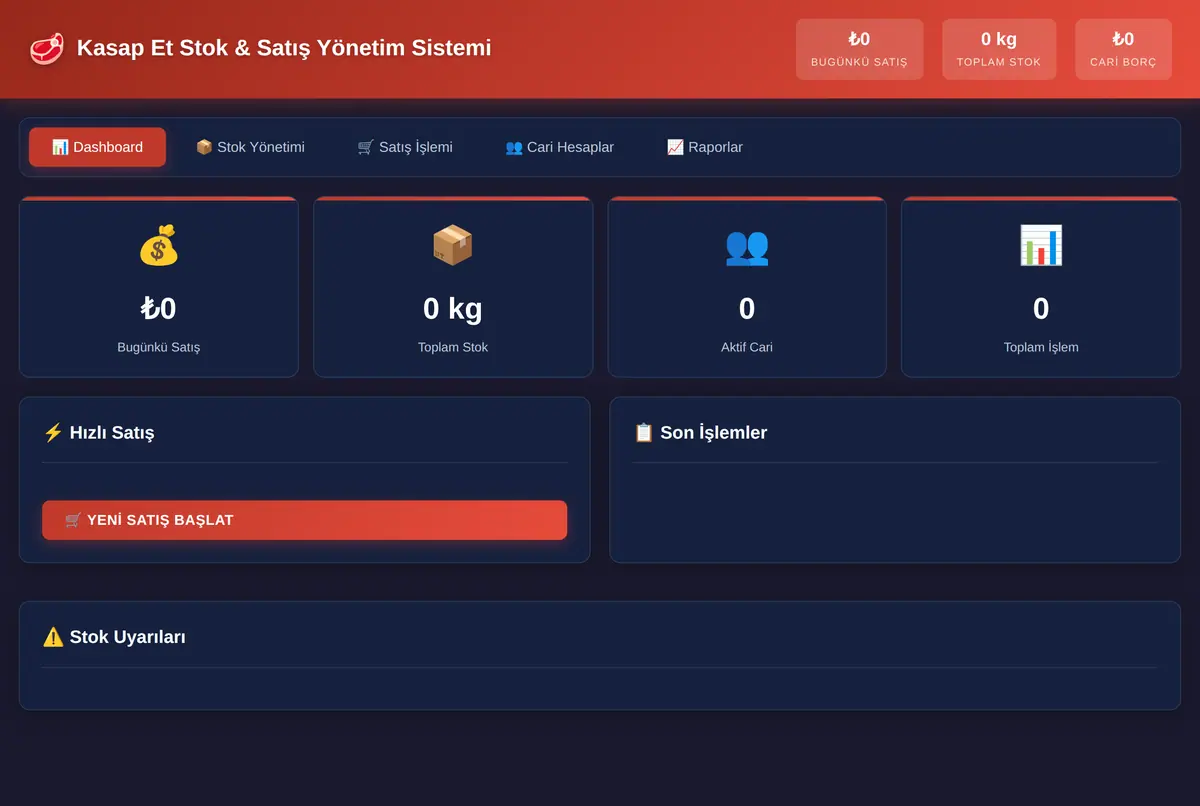
Task: Click the money bag icon
Action: tap(159, 245)
